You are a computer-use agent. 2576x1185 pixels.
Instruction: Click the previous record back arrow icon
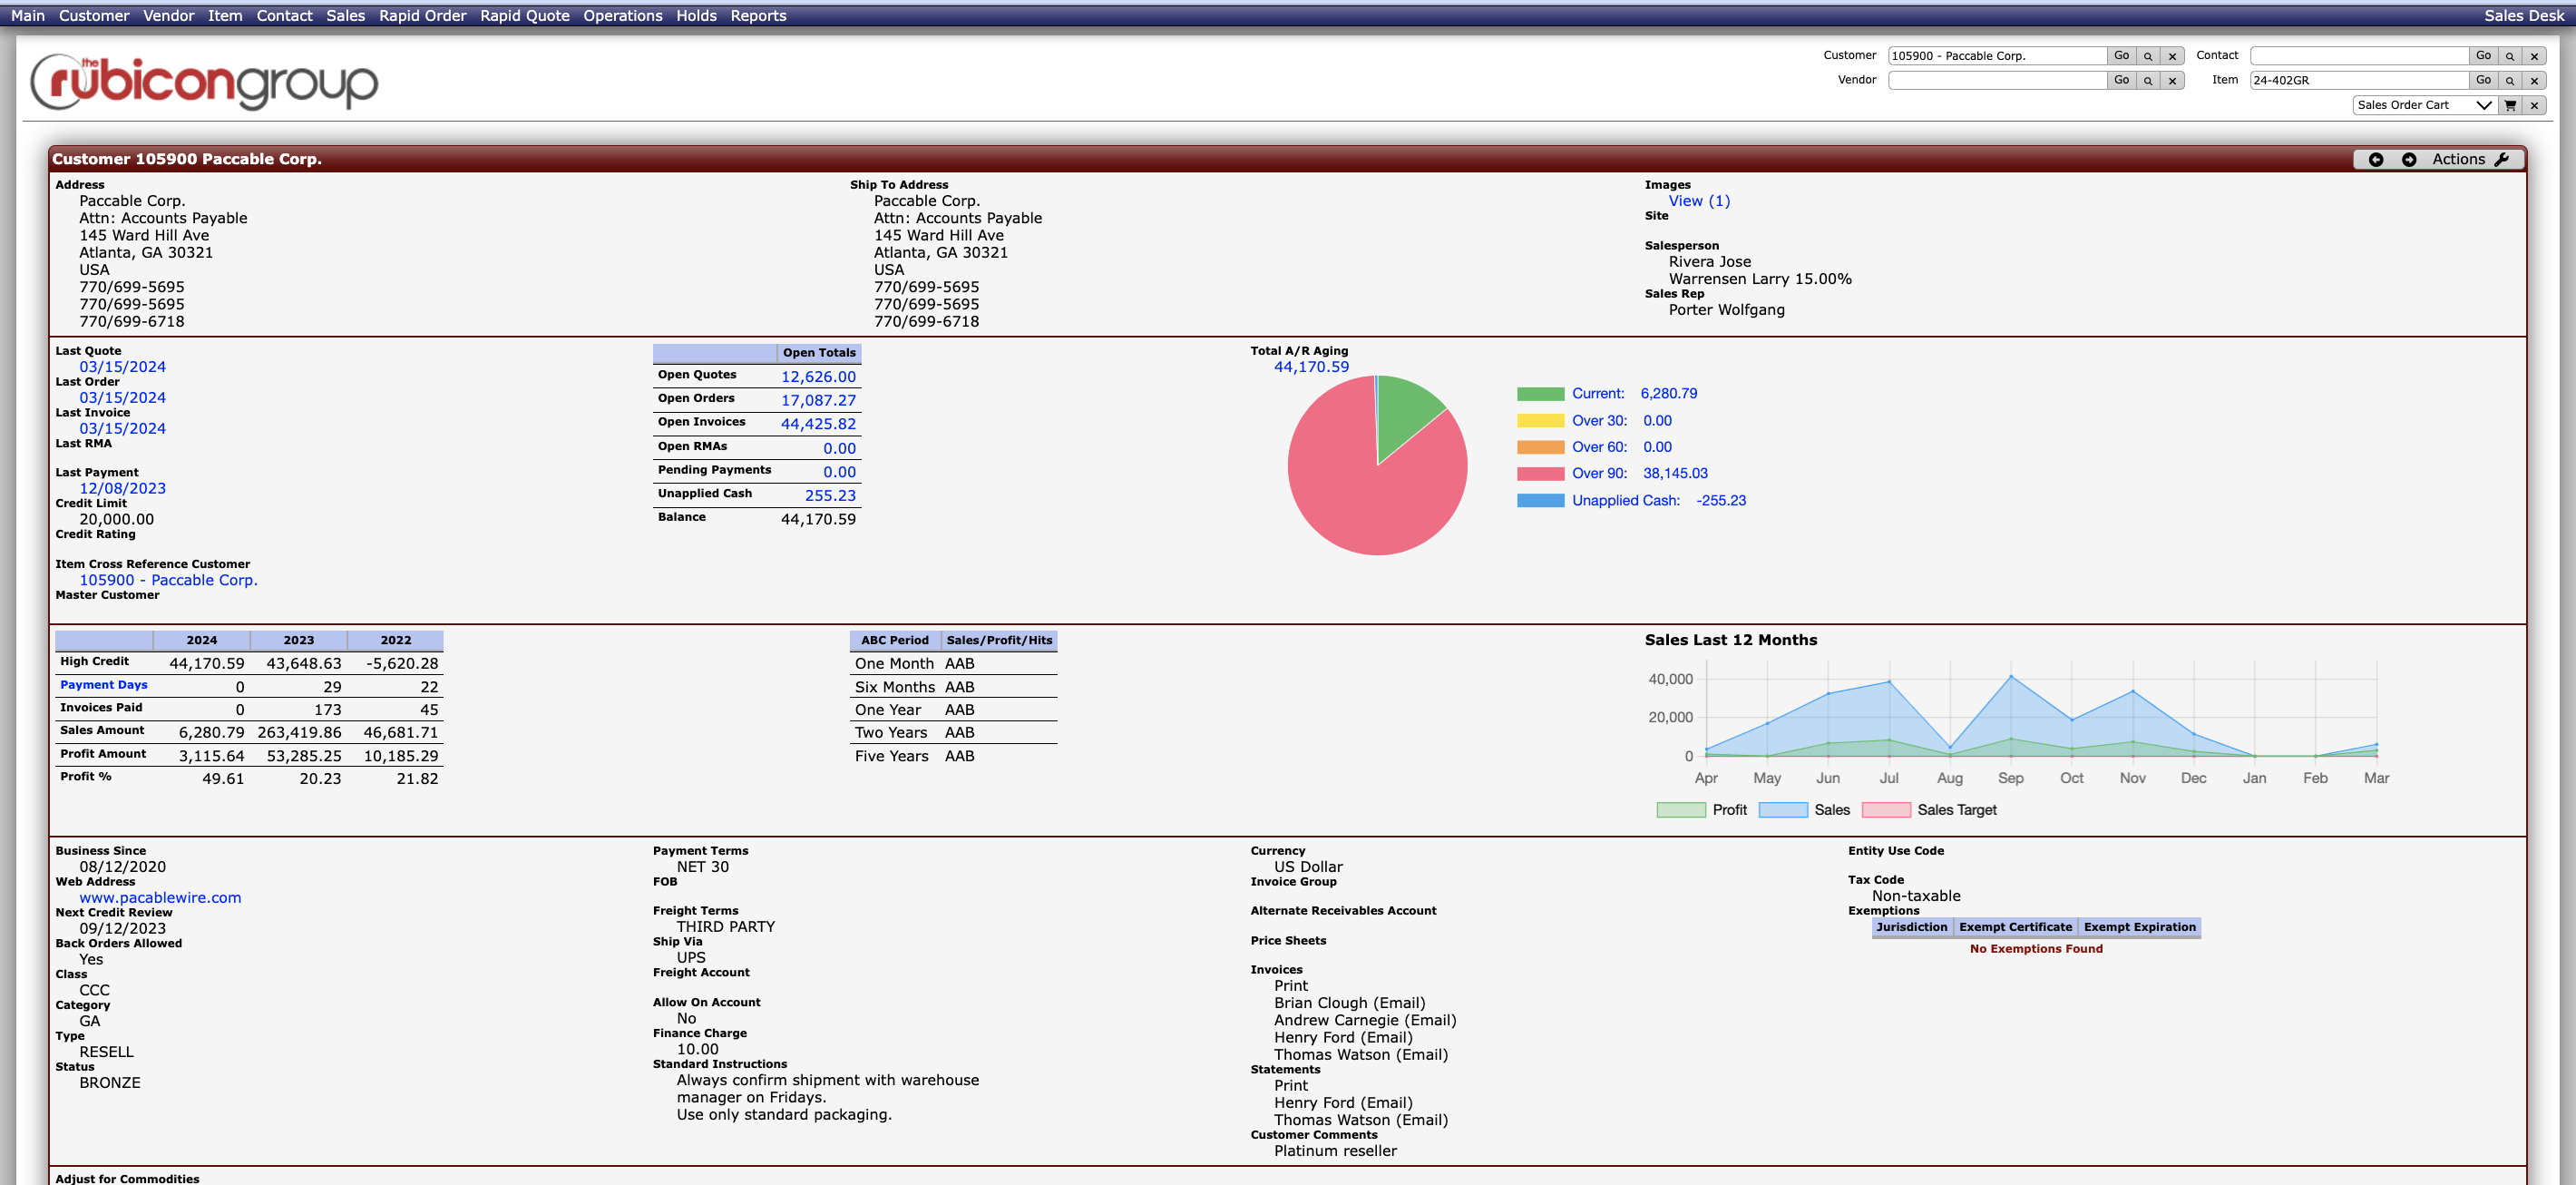tap(2376, 159)
